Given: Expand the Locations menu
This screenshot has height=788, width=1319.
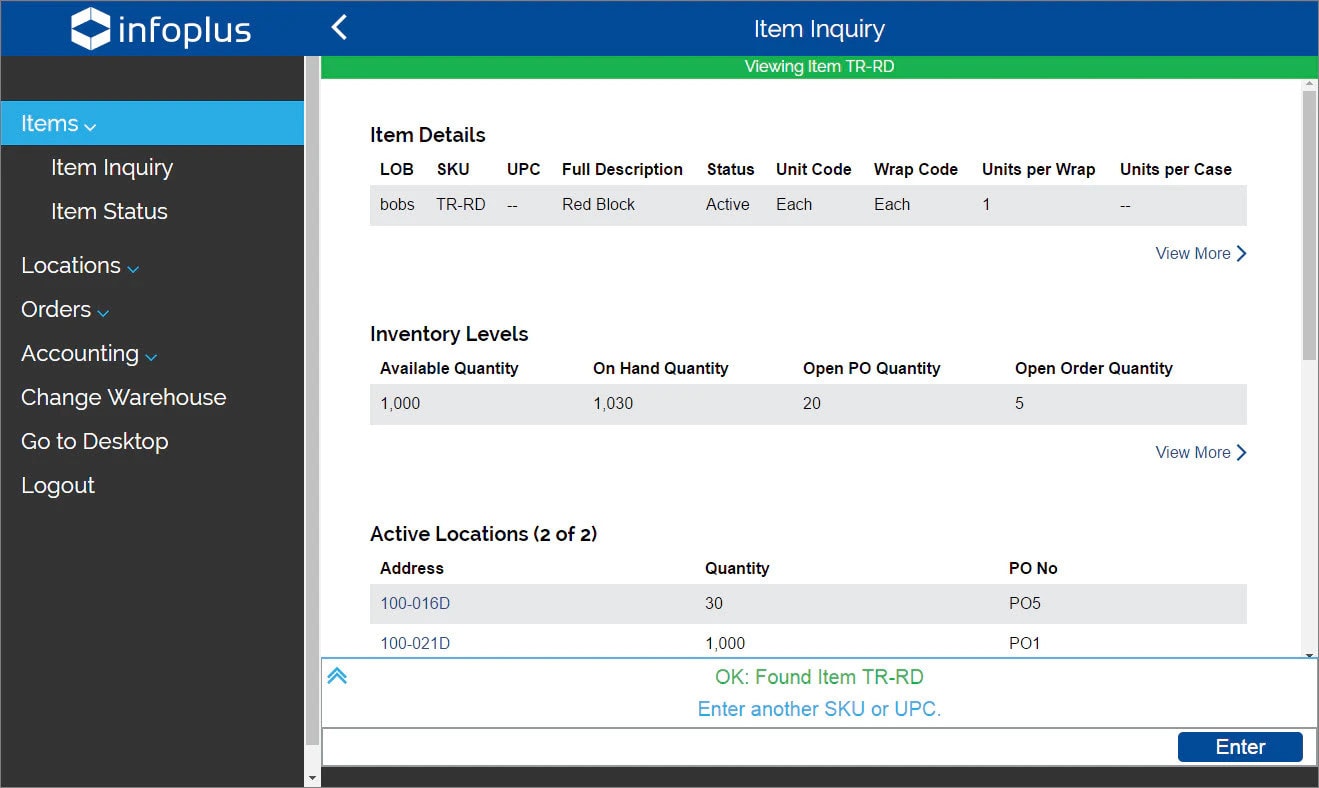Looking at the screenshot, I should tap(131, 266).
